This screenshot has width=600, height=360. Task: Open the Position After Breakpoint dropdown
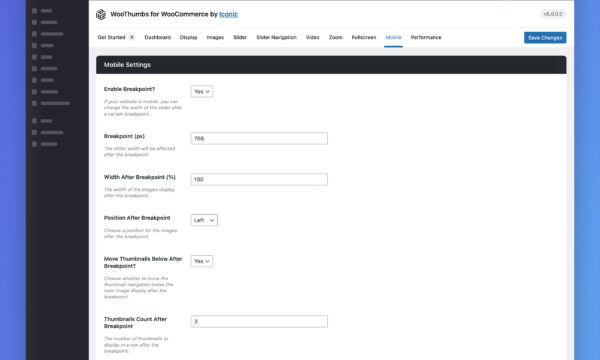click(204, 220)
